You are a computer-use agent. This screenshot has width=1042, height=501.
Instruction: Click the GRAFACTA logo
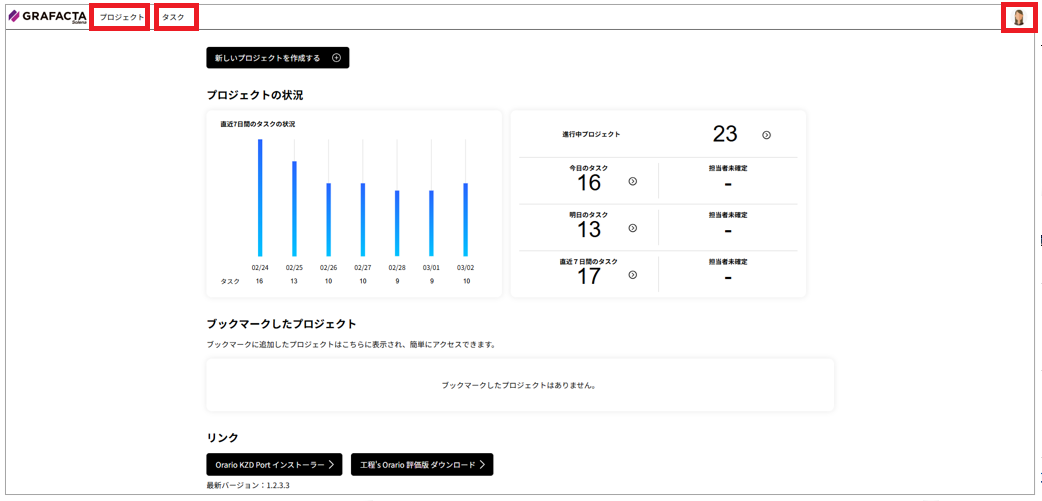click(47, 17)
